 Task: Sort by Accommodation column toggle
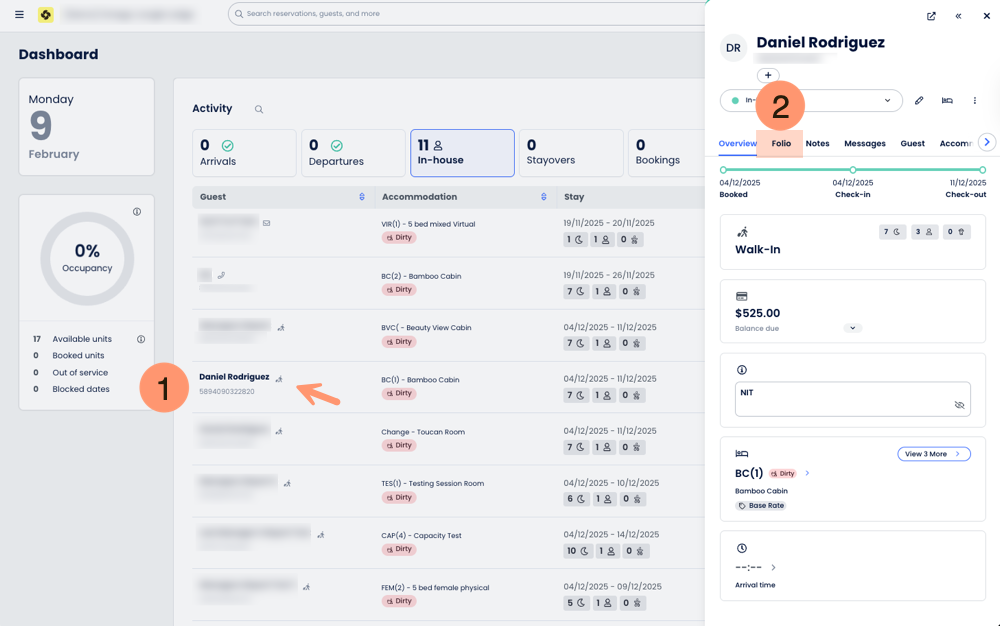pyautogui.click(x=544, y=197)
